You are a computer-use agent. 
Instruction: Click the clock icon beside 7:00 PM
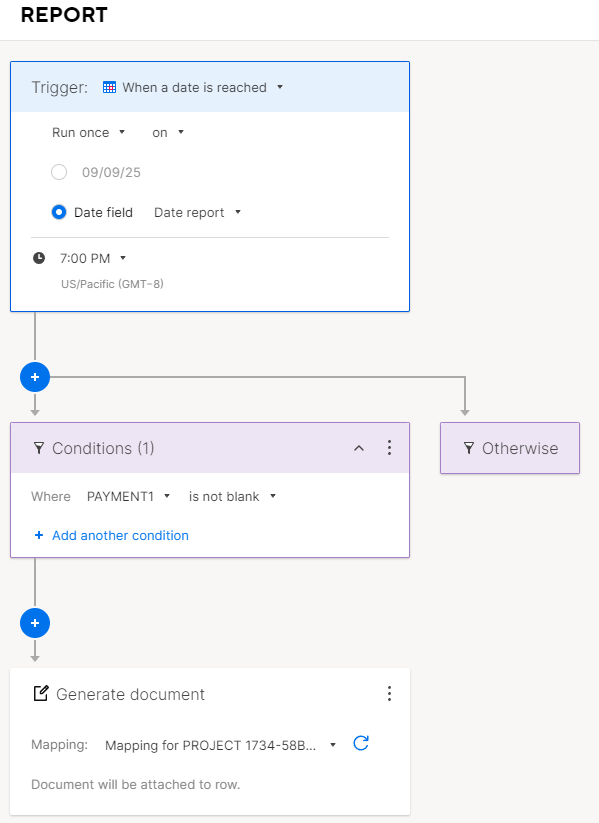39,258
